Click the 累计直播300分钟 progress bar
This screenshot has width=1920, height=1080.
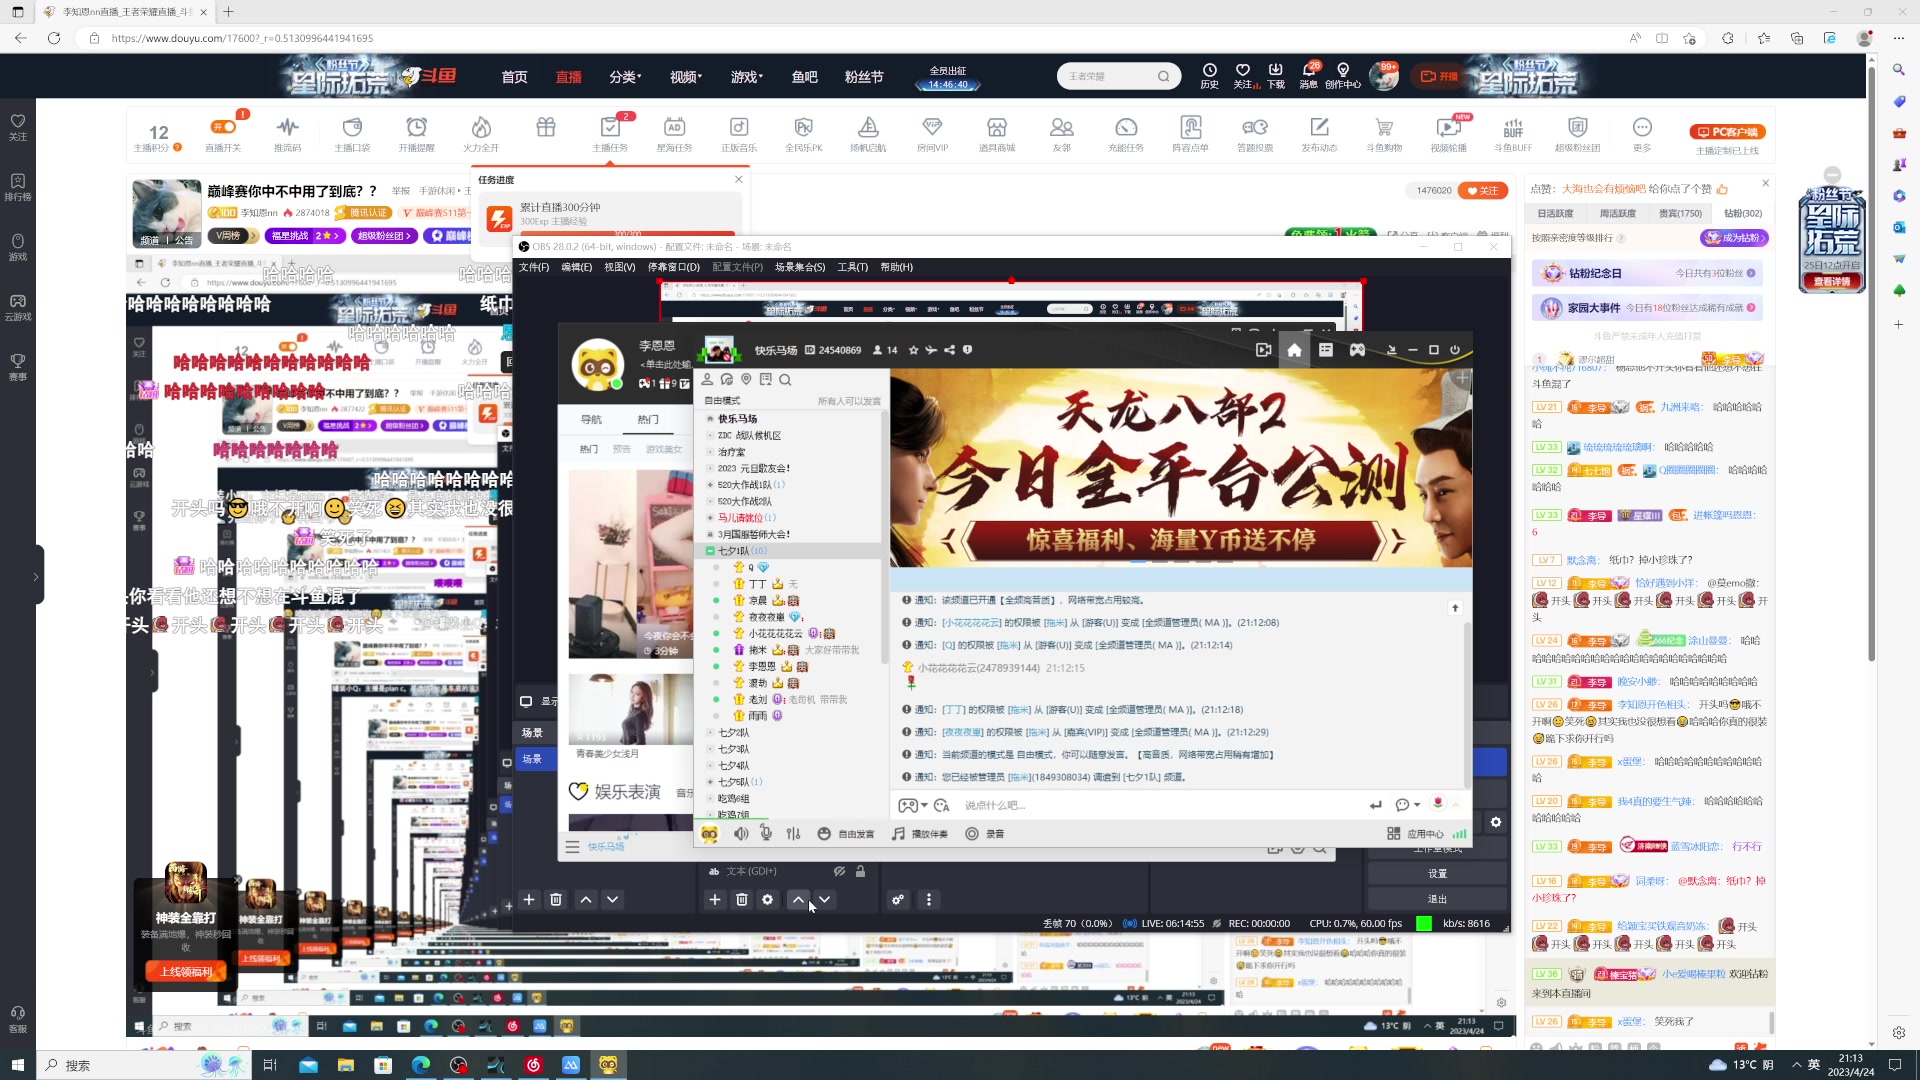(627, 233)
